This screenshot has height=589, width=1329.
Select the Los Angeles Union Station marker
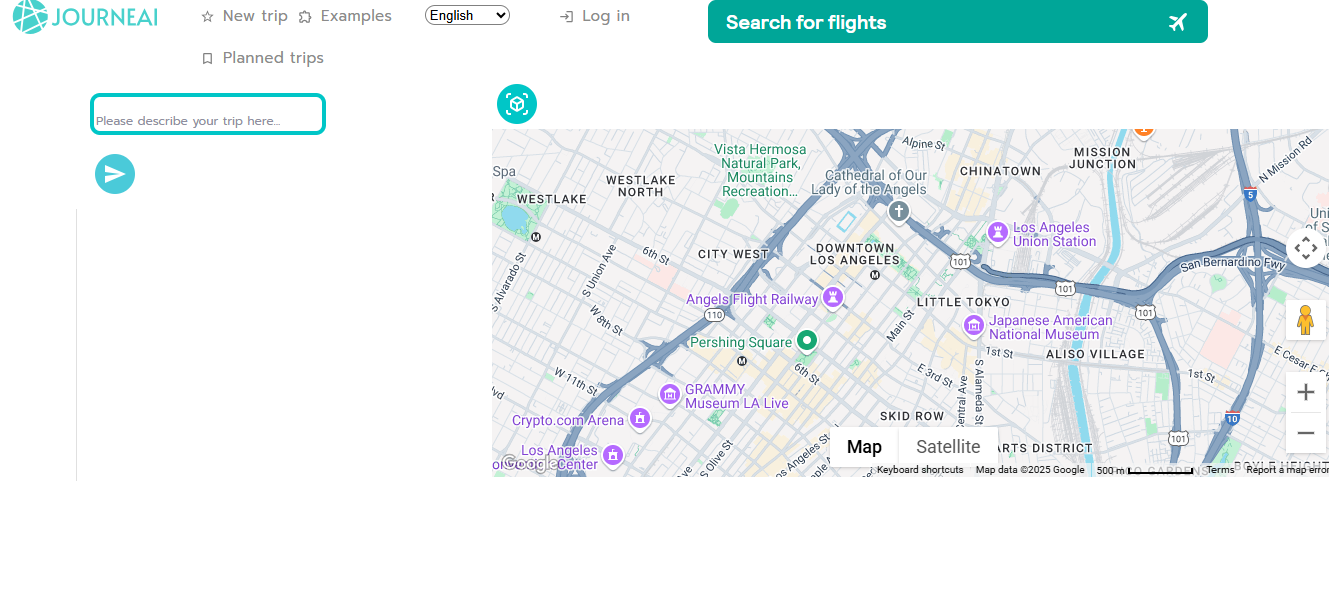[x=997, y=232]
